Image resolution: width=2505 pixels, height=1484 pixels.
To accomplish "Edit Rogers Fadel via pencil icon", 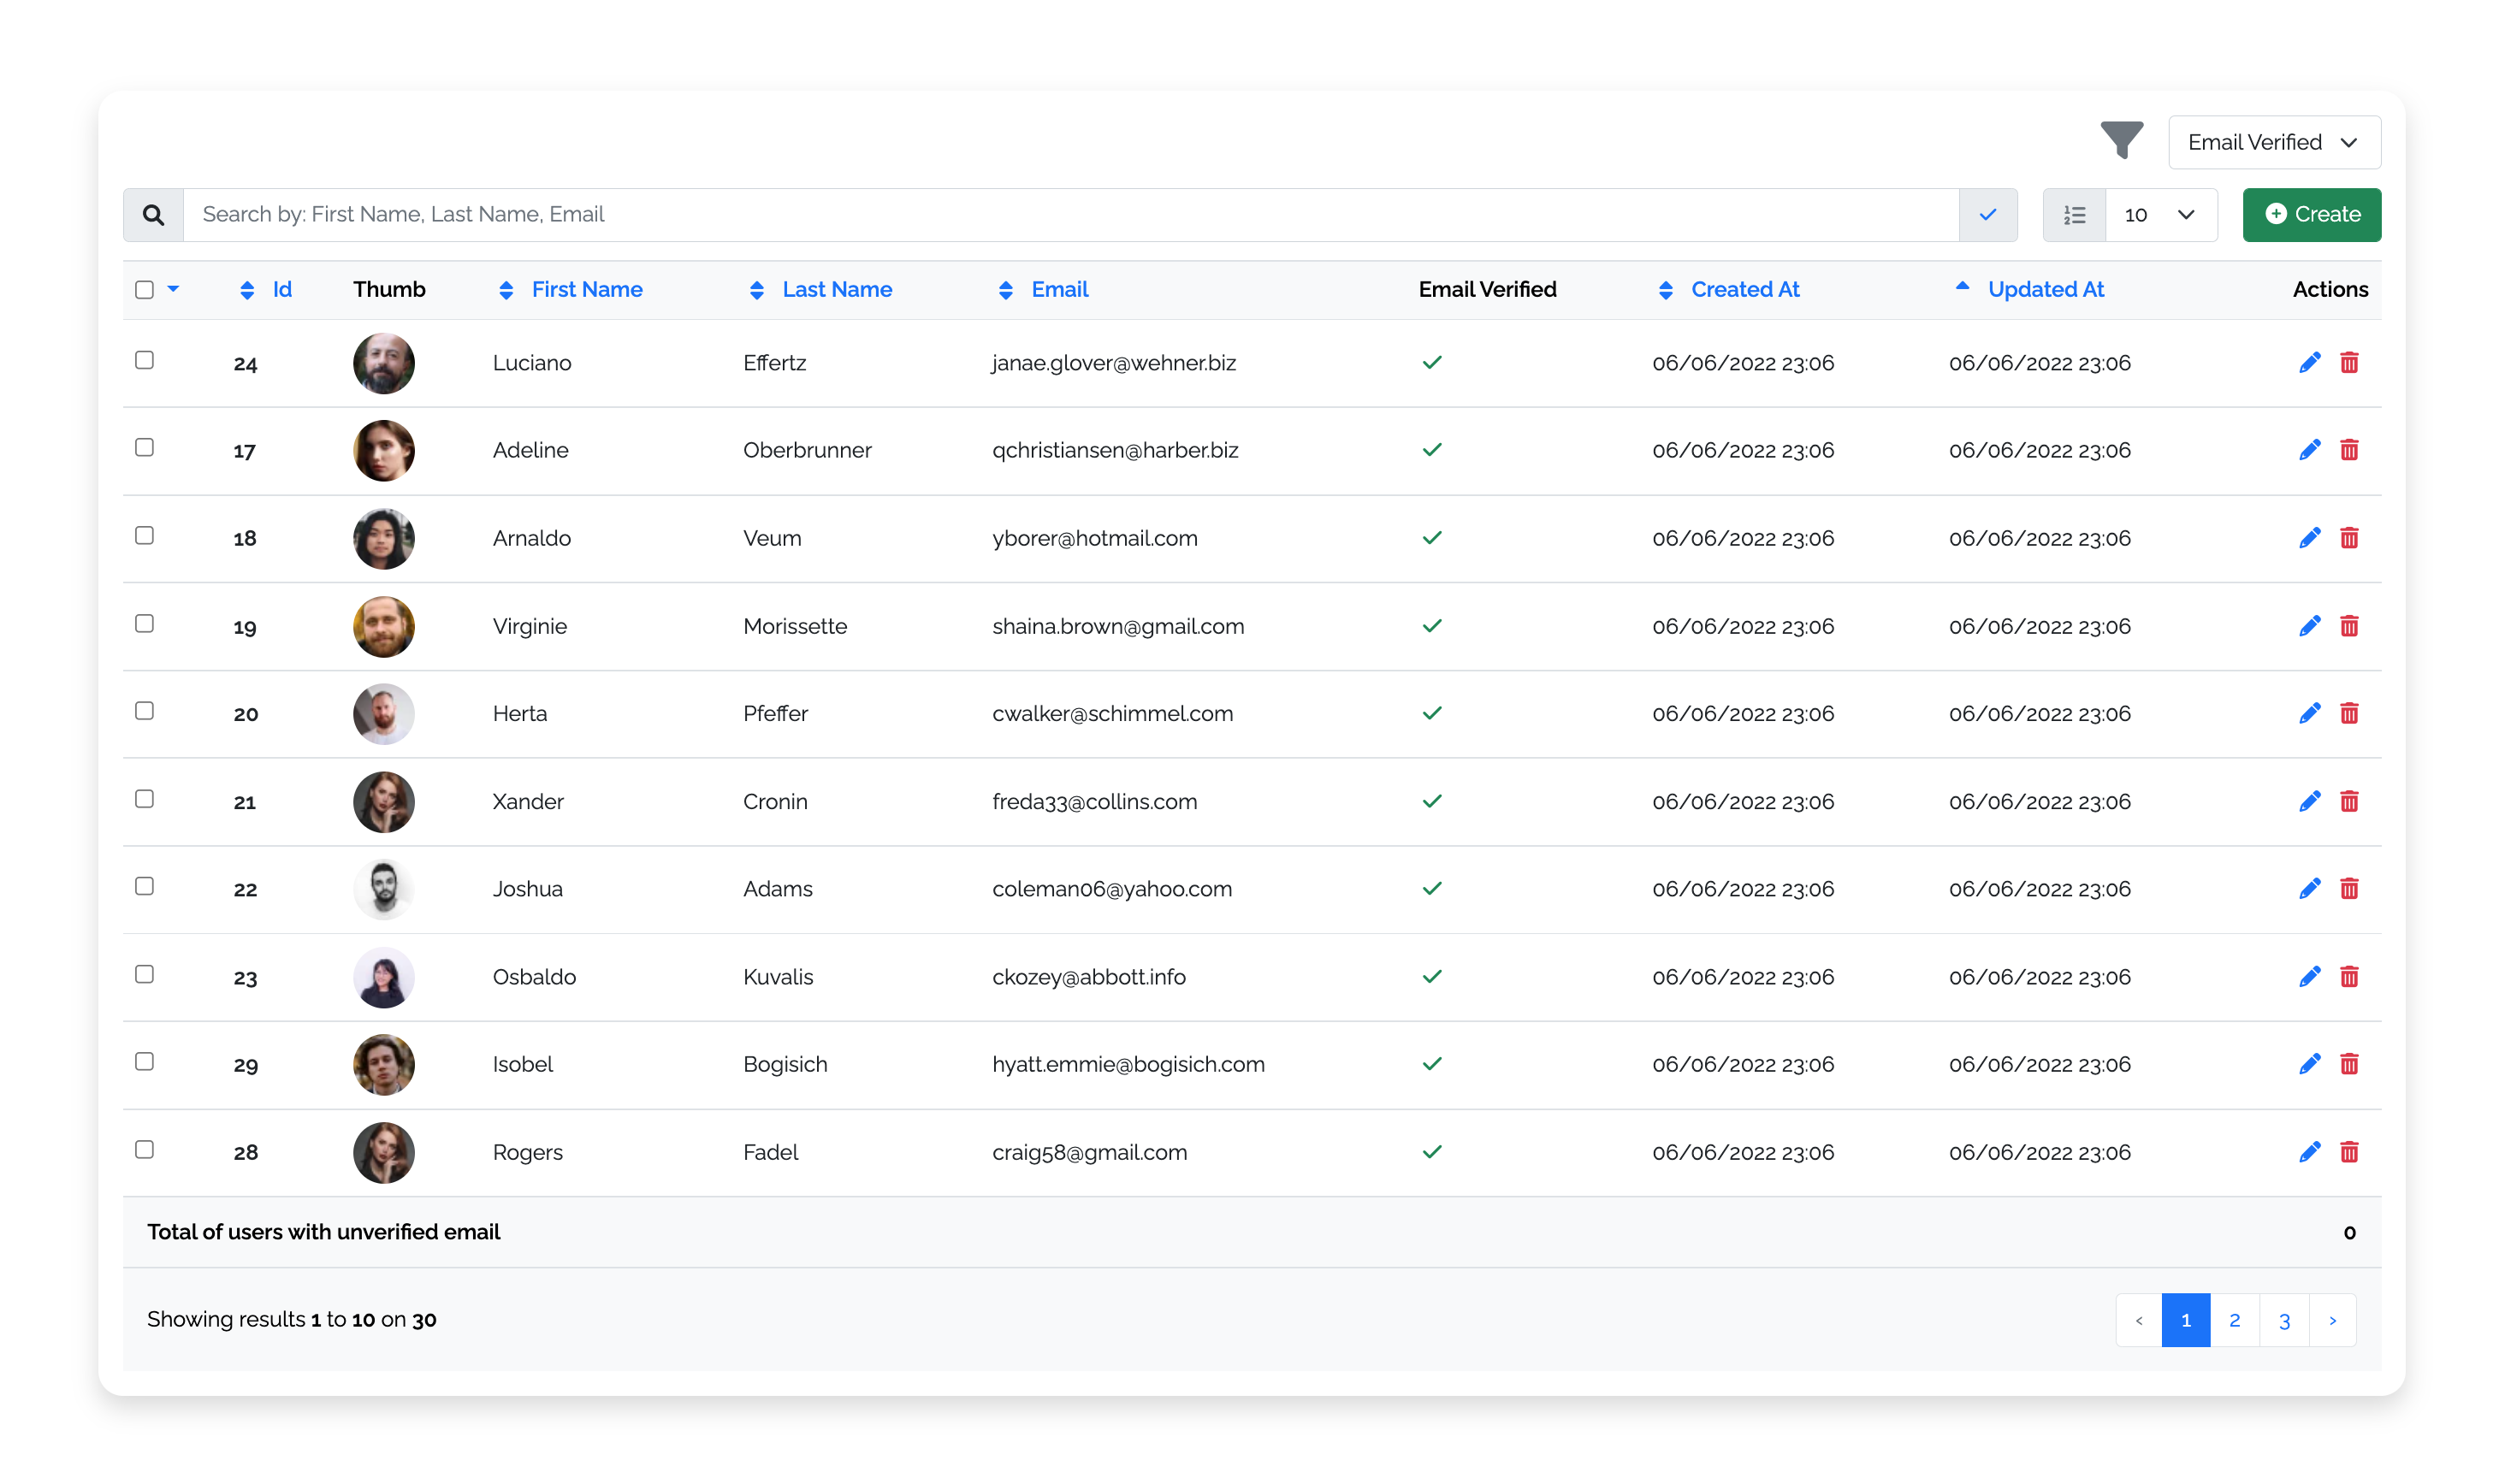I will [2309, 1152].
